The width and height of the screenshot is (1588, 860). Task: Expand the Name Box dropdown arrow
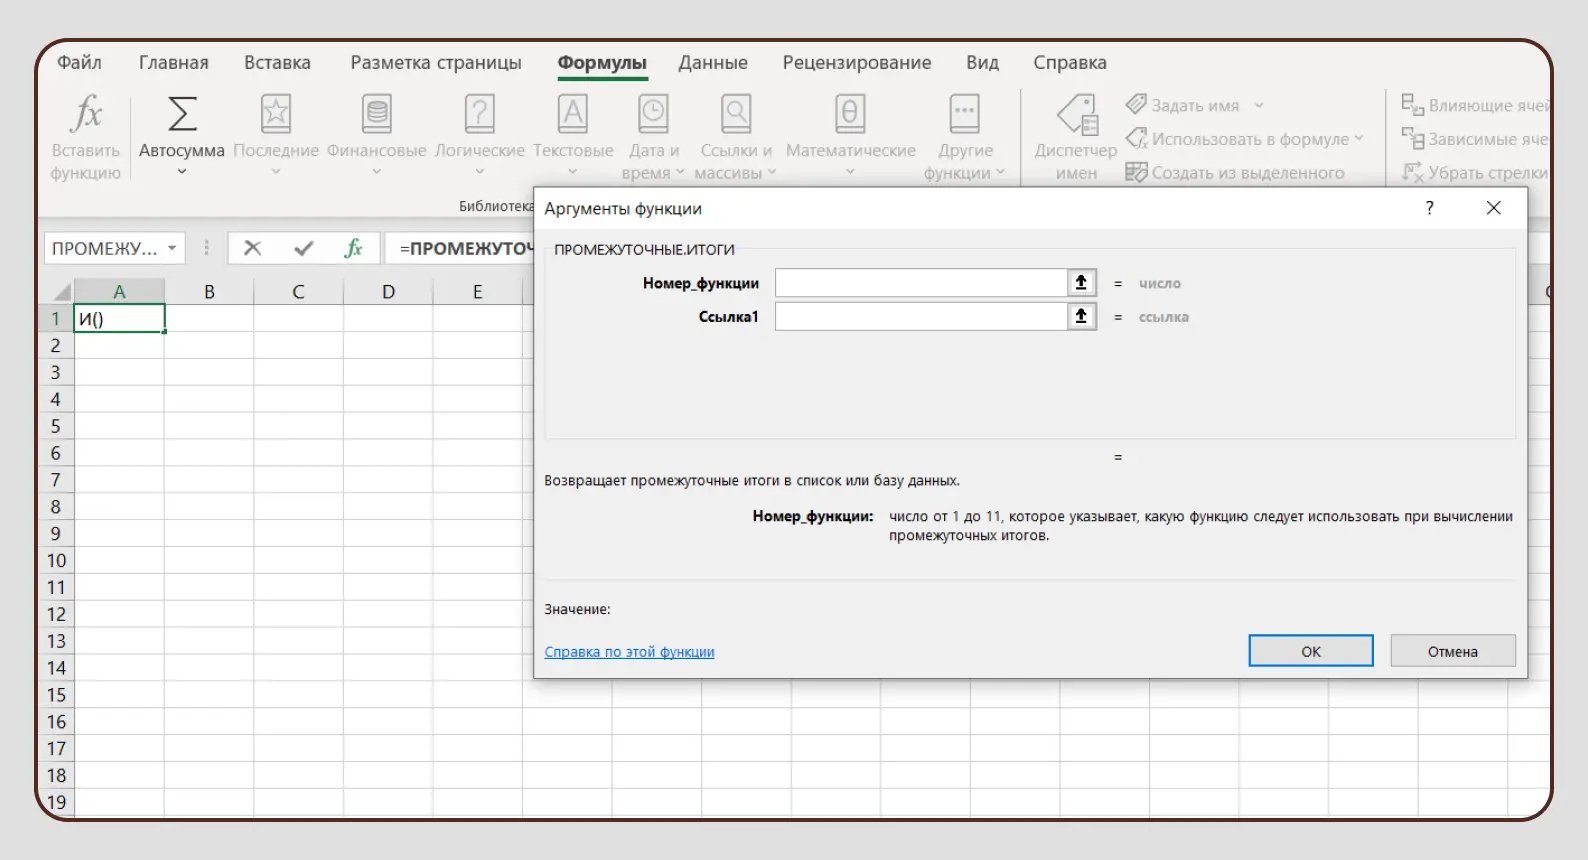[172, 248]
